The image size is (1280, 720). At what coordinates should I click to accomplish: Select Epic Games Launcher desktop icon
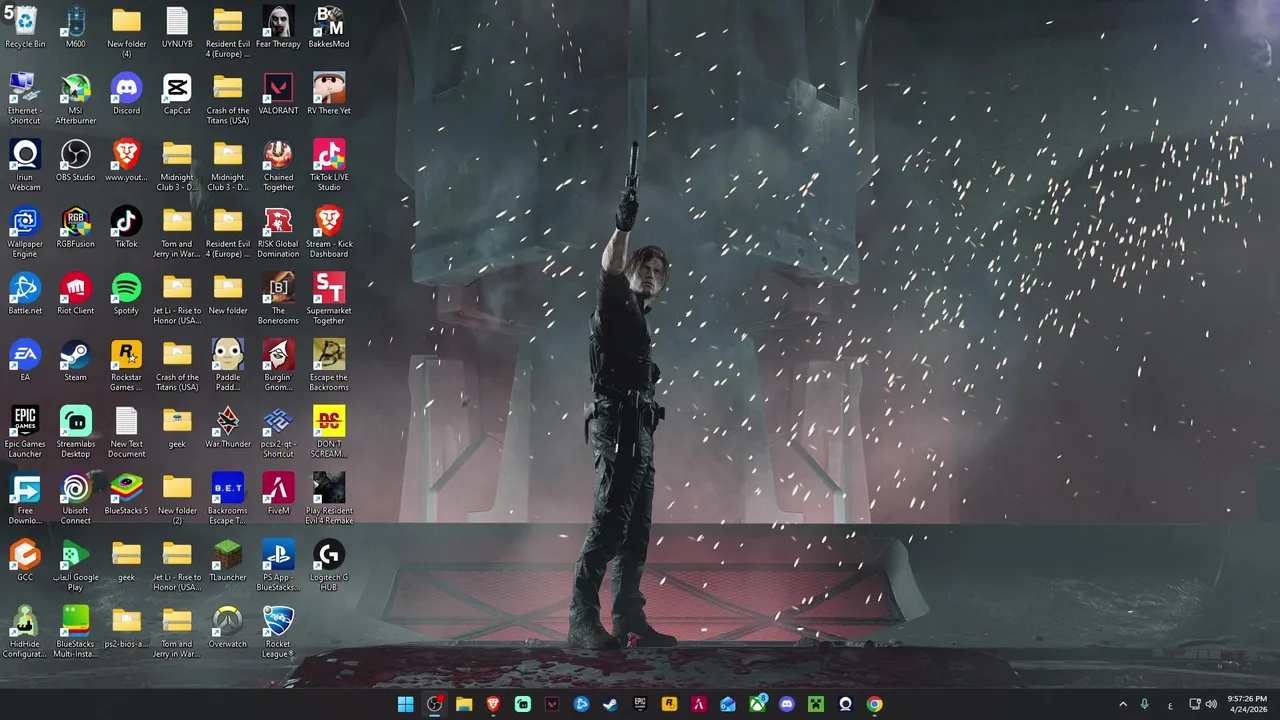(25, 432)
